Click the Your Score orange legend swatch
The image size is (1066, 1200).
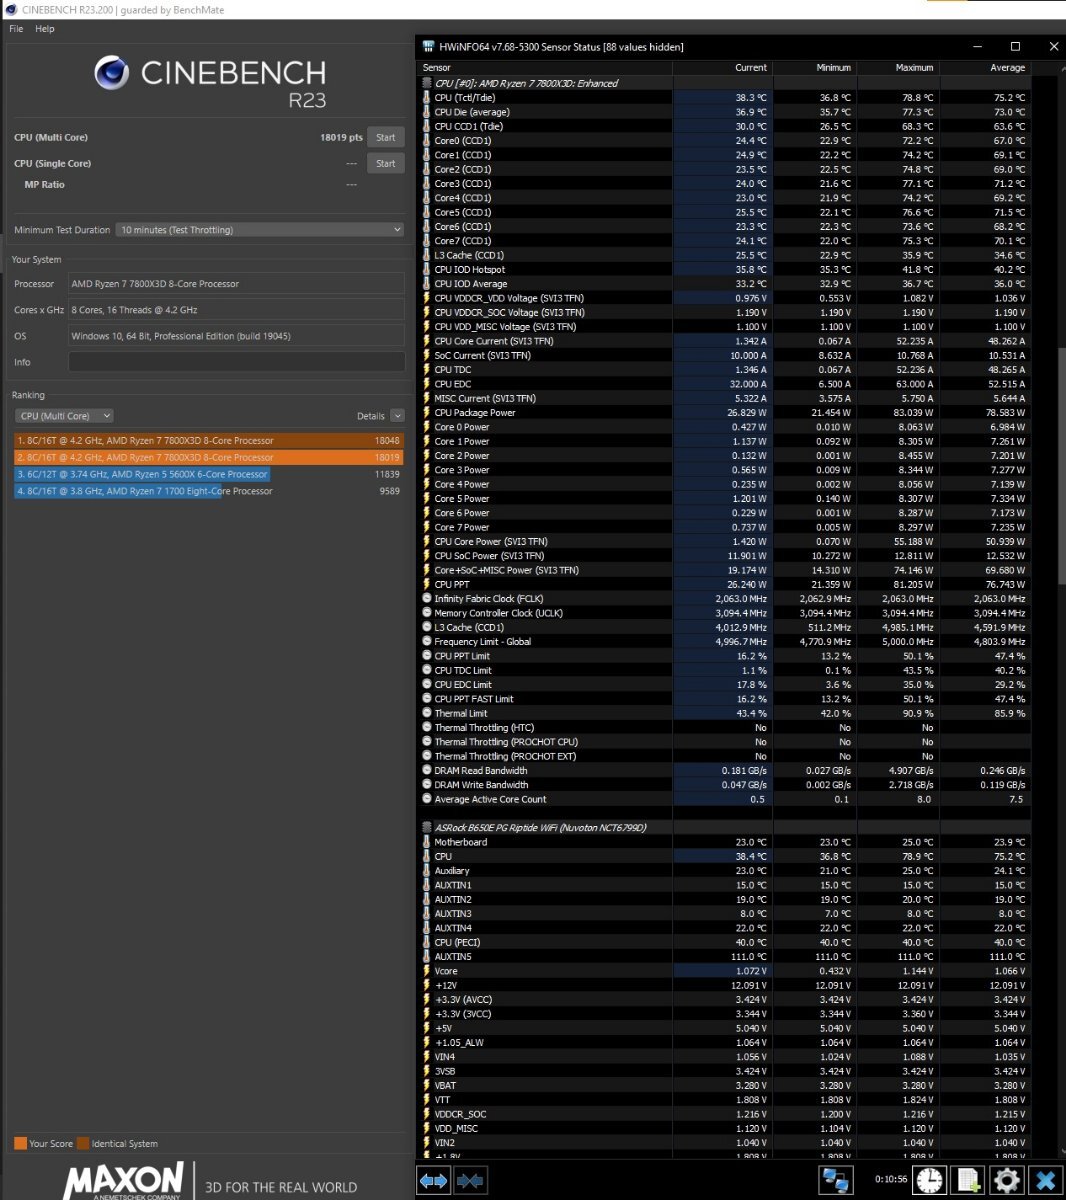[20, 1143]
